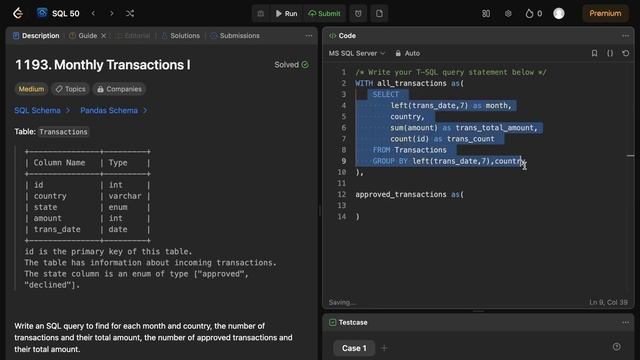The image size is (640, 360).
Task: Switch to the Editorial tab
Action: click(133, 36)
